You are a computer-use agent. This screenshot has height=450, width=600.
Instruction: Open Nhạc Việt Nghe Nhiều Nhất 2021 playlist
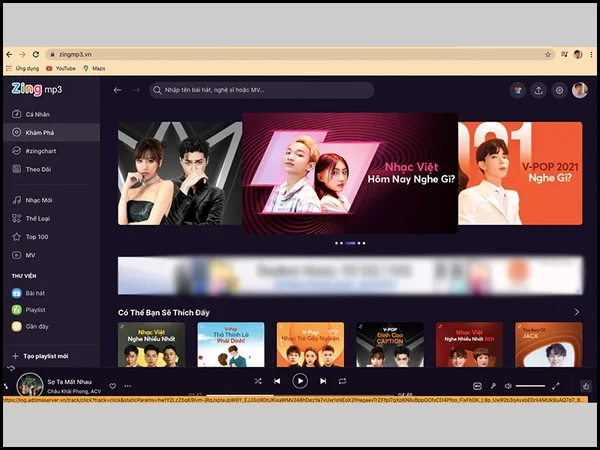(470, 345)
